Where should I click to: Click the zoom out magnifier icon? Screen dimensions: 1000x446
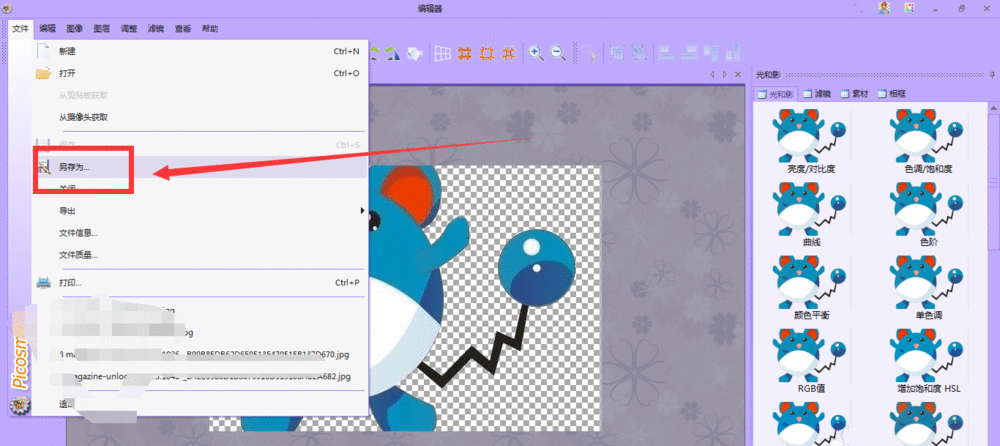[558, 53]
